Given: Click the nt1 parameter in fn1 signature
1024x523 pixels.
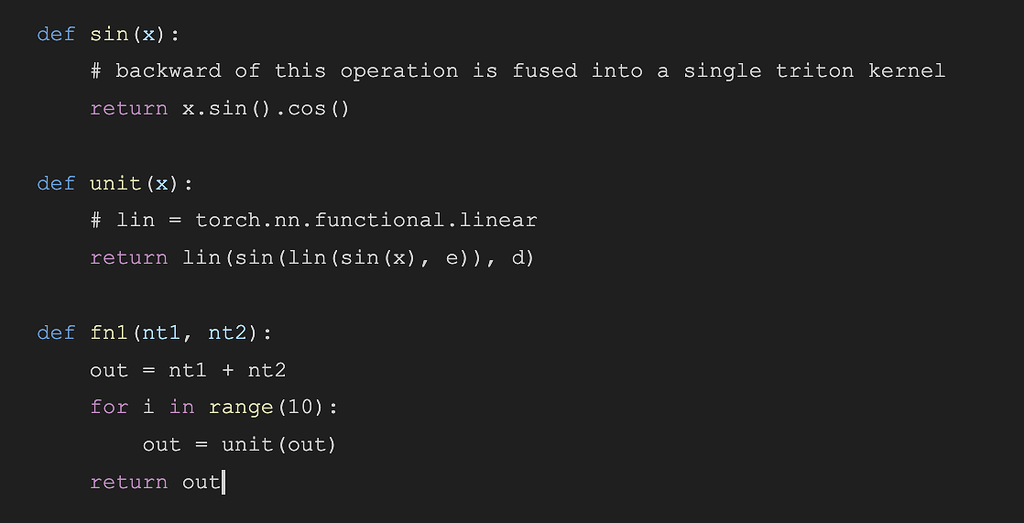Looking at the screenshot, I should click(x=161, y=333).
